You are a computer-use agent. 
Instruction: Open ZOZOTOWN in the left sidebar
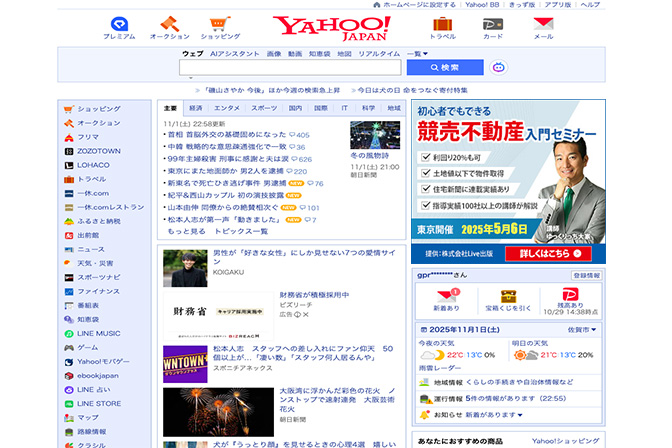(99, 150)
